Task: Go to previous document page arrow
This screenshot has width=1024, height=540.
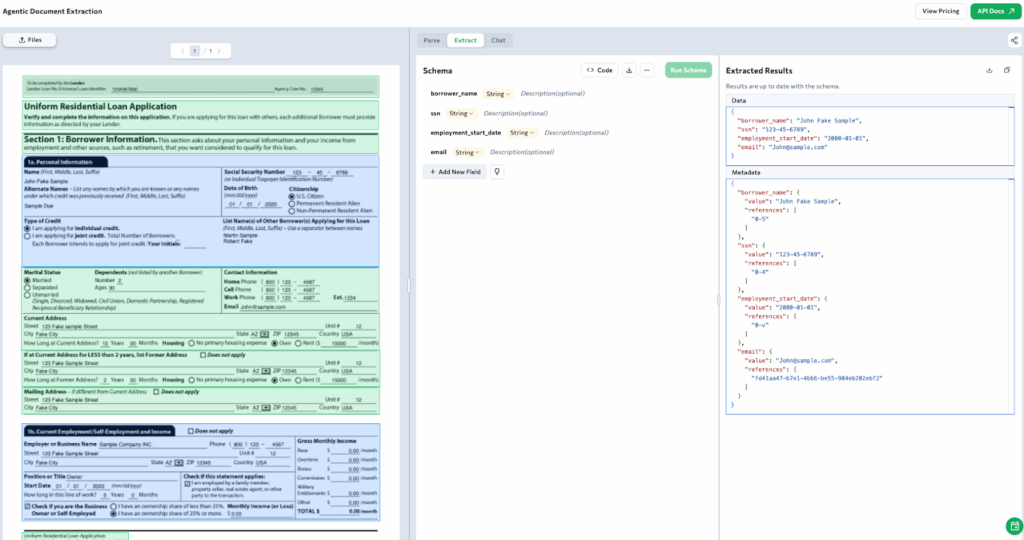Action: pyautogui.click(x=182, y=50)
